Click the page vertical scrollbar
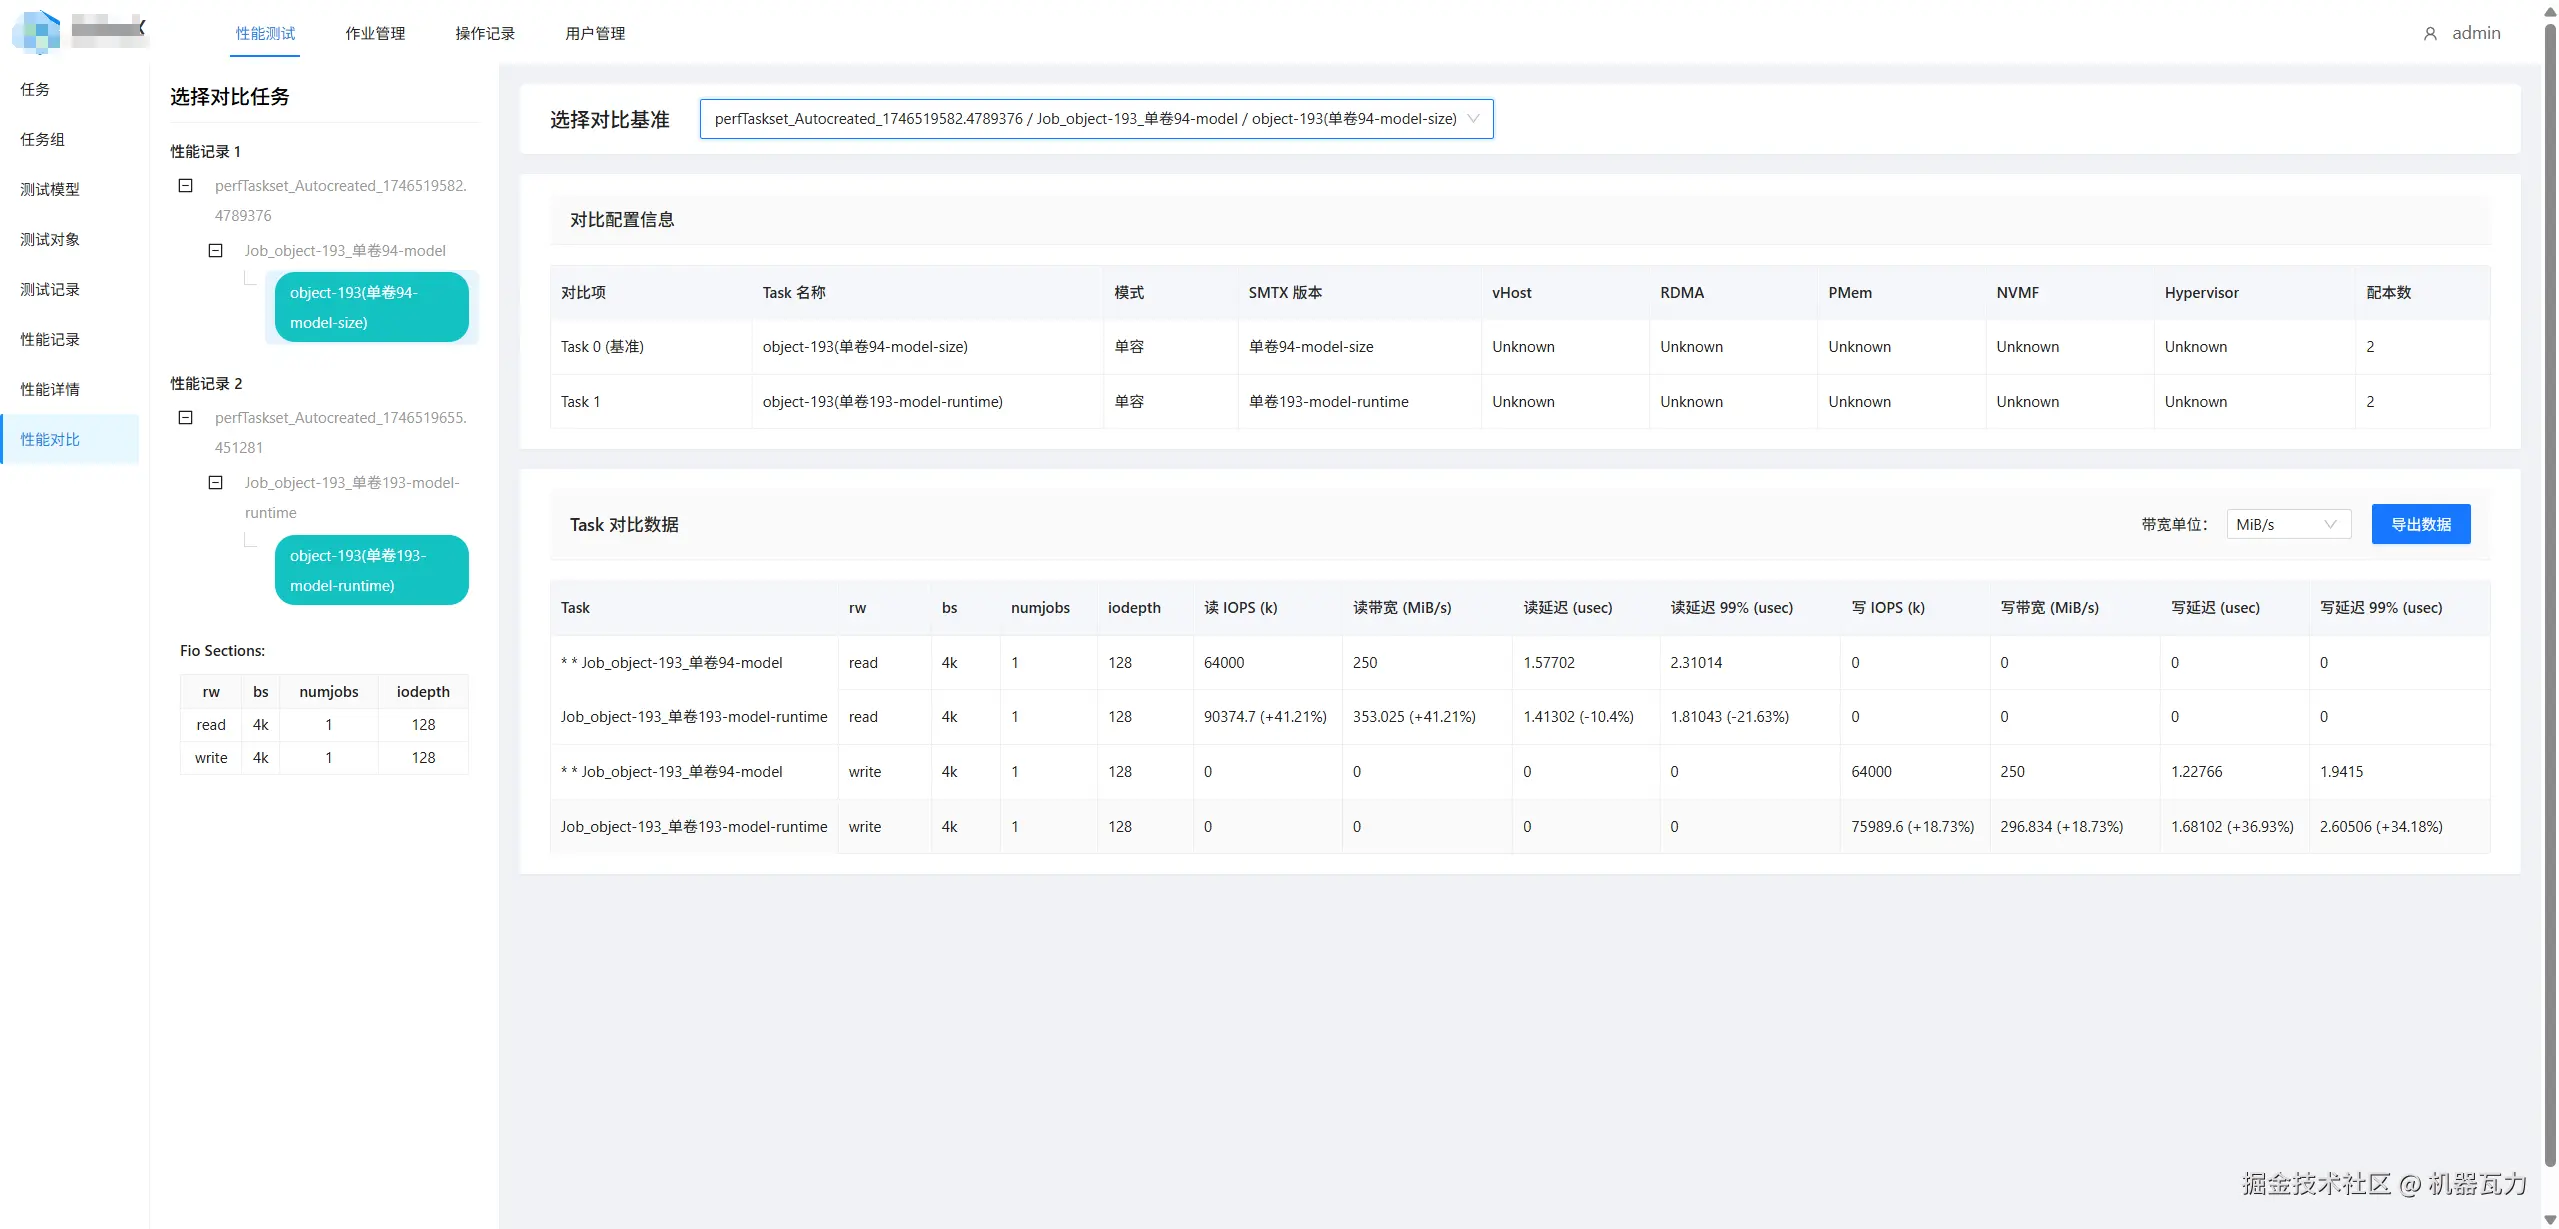Viewport: 2559px width, 1229px height. tap(2549, 600)
